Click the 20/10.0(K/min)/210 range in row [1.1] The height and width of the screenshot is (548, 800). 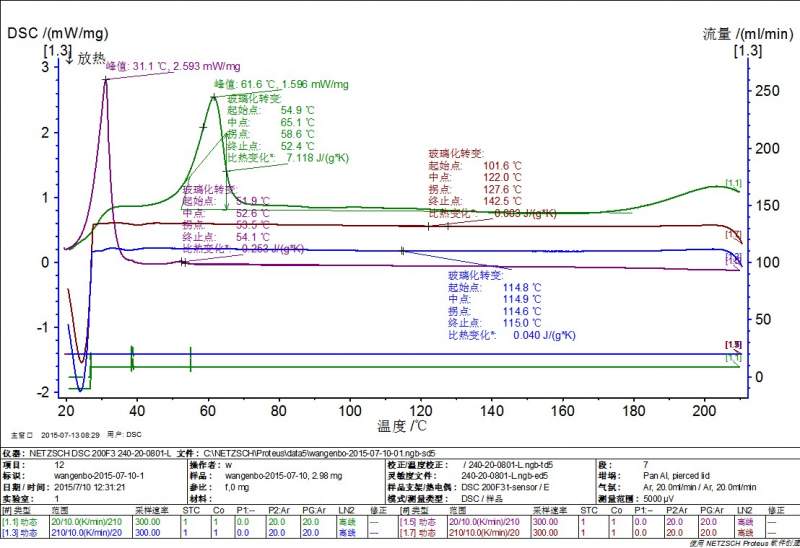coord(87,522)
